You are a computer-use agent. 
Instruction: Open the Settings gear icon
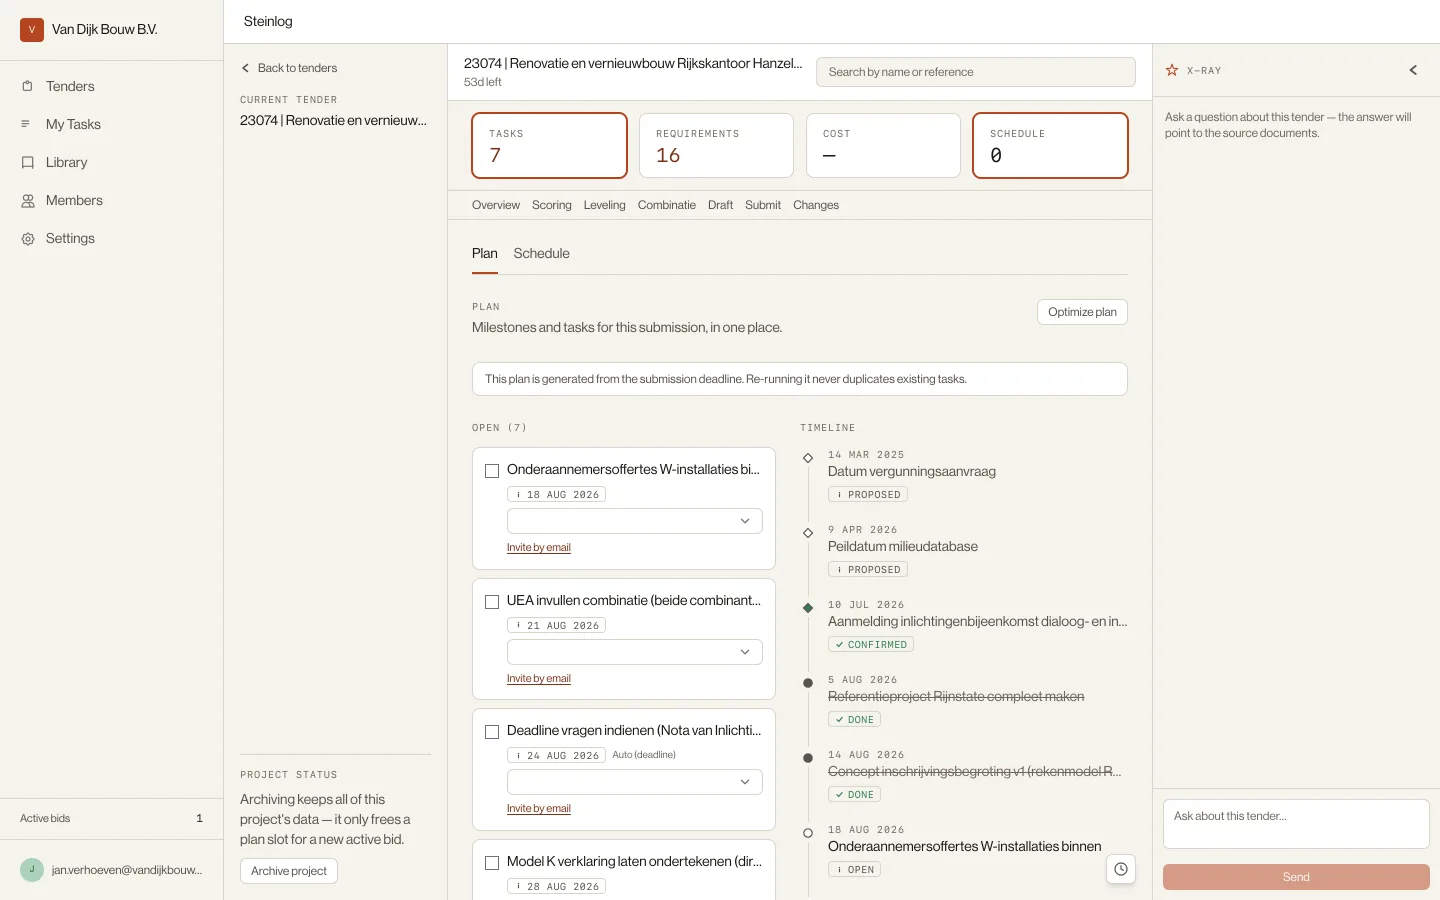(27, 238)
